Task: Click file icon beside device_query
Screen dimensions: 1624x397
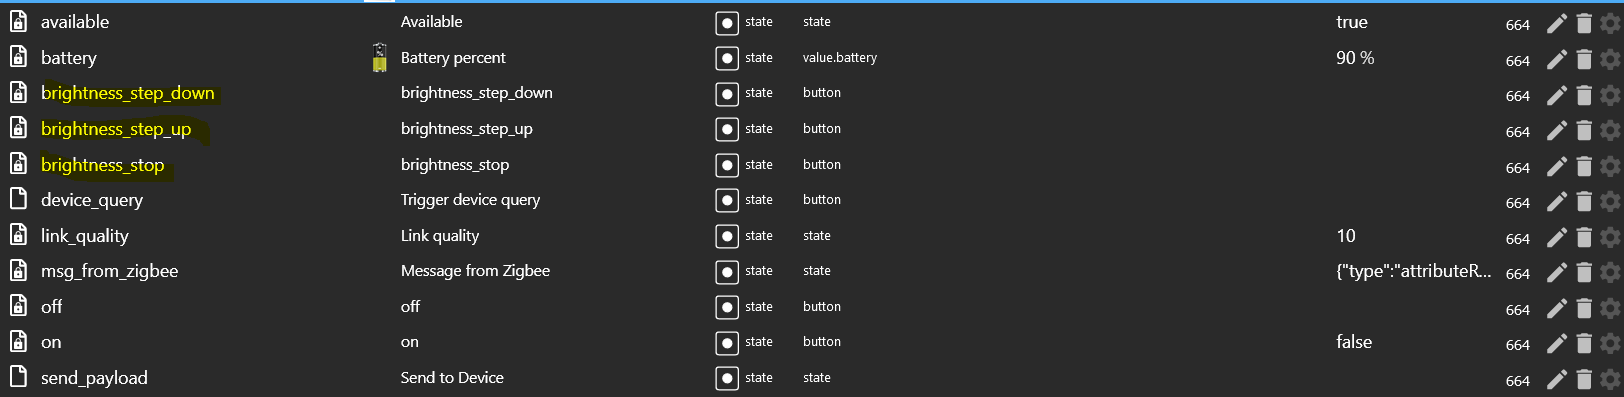Action: click(18, 199)
